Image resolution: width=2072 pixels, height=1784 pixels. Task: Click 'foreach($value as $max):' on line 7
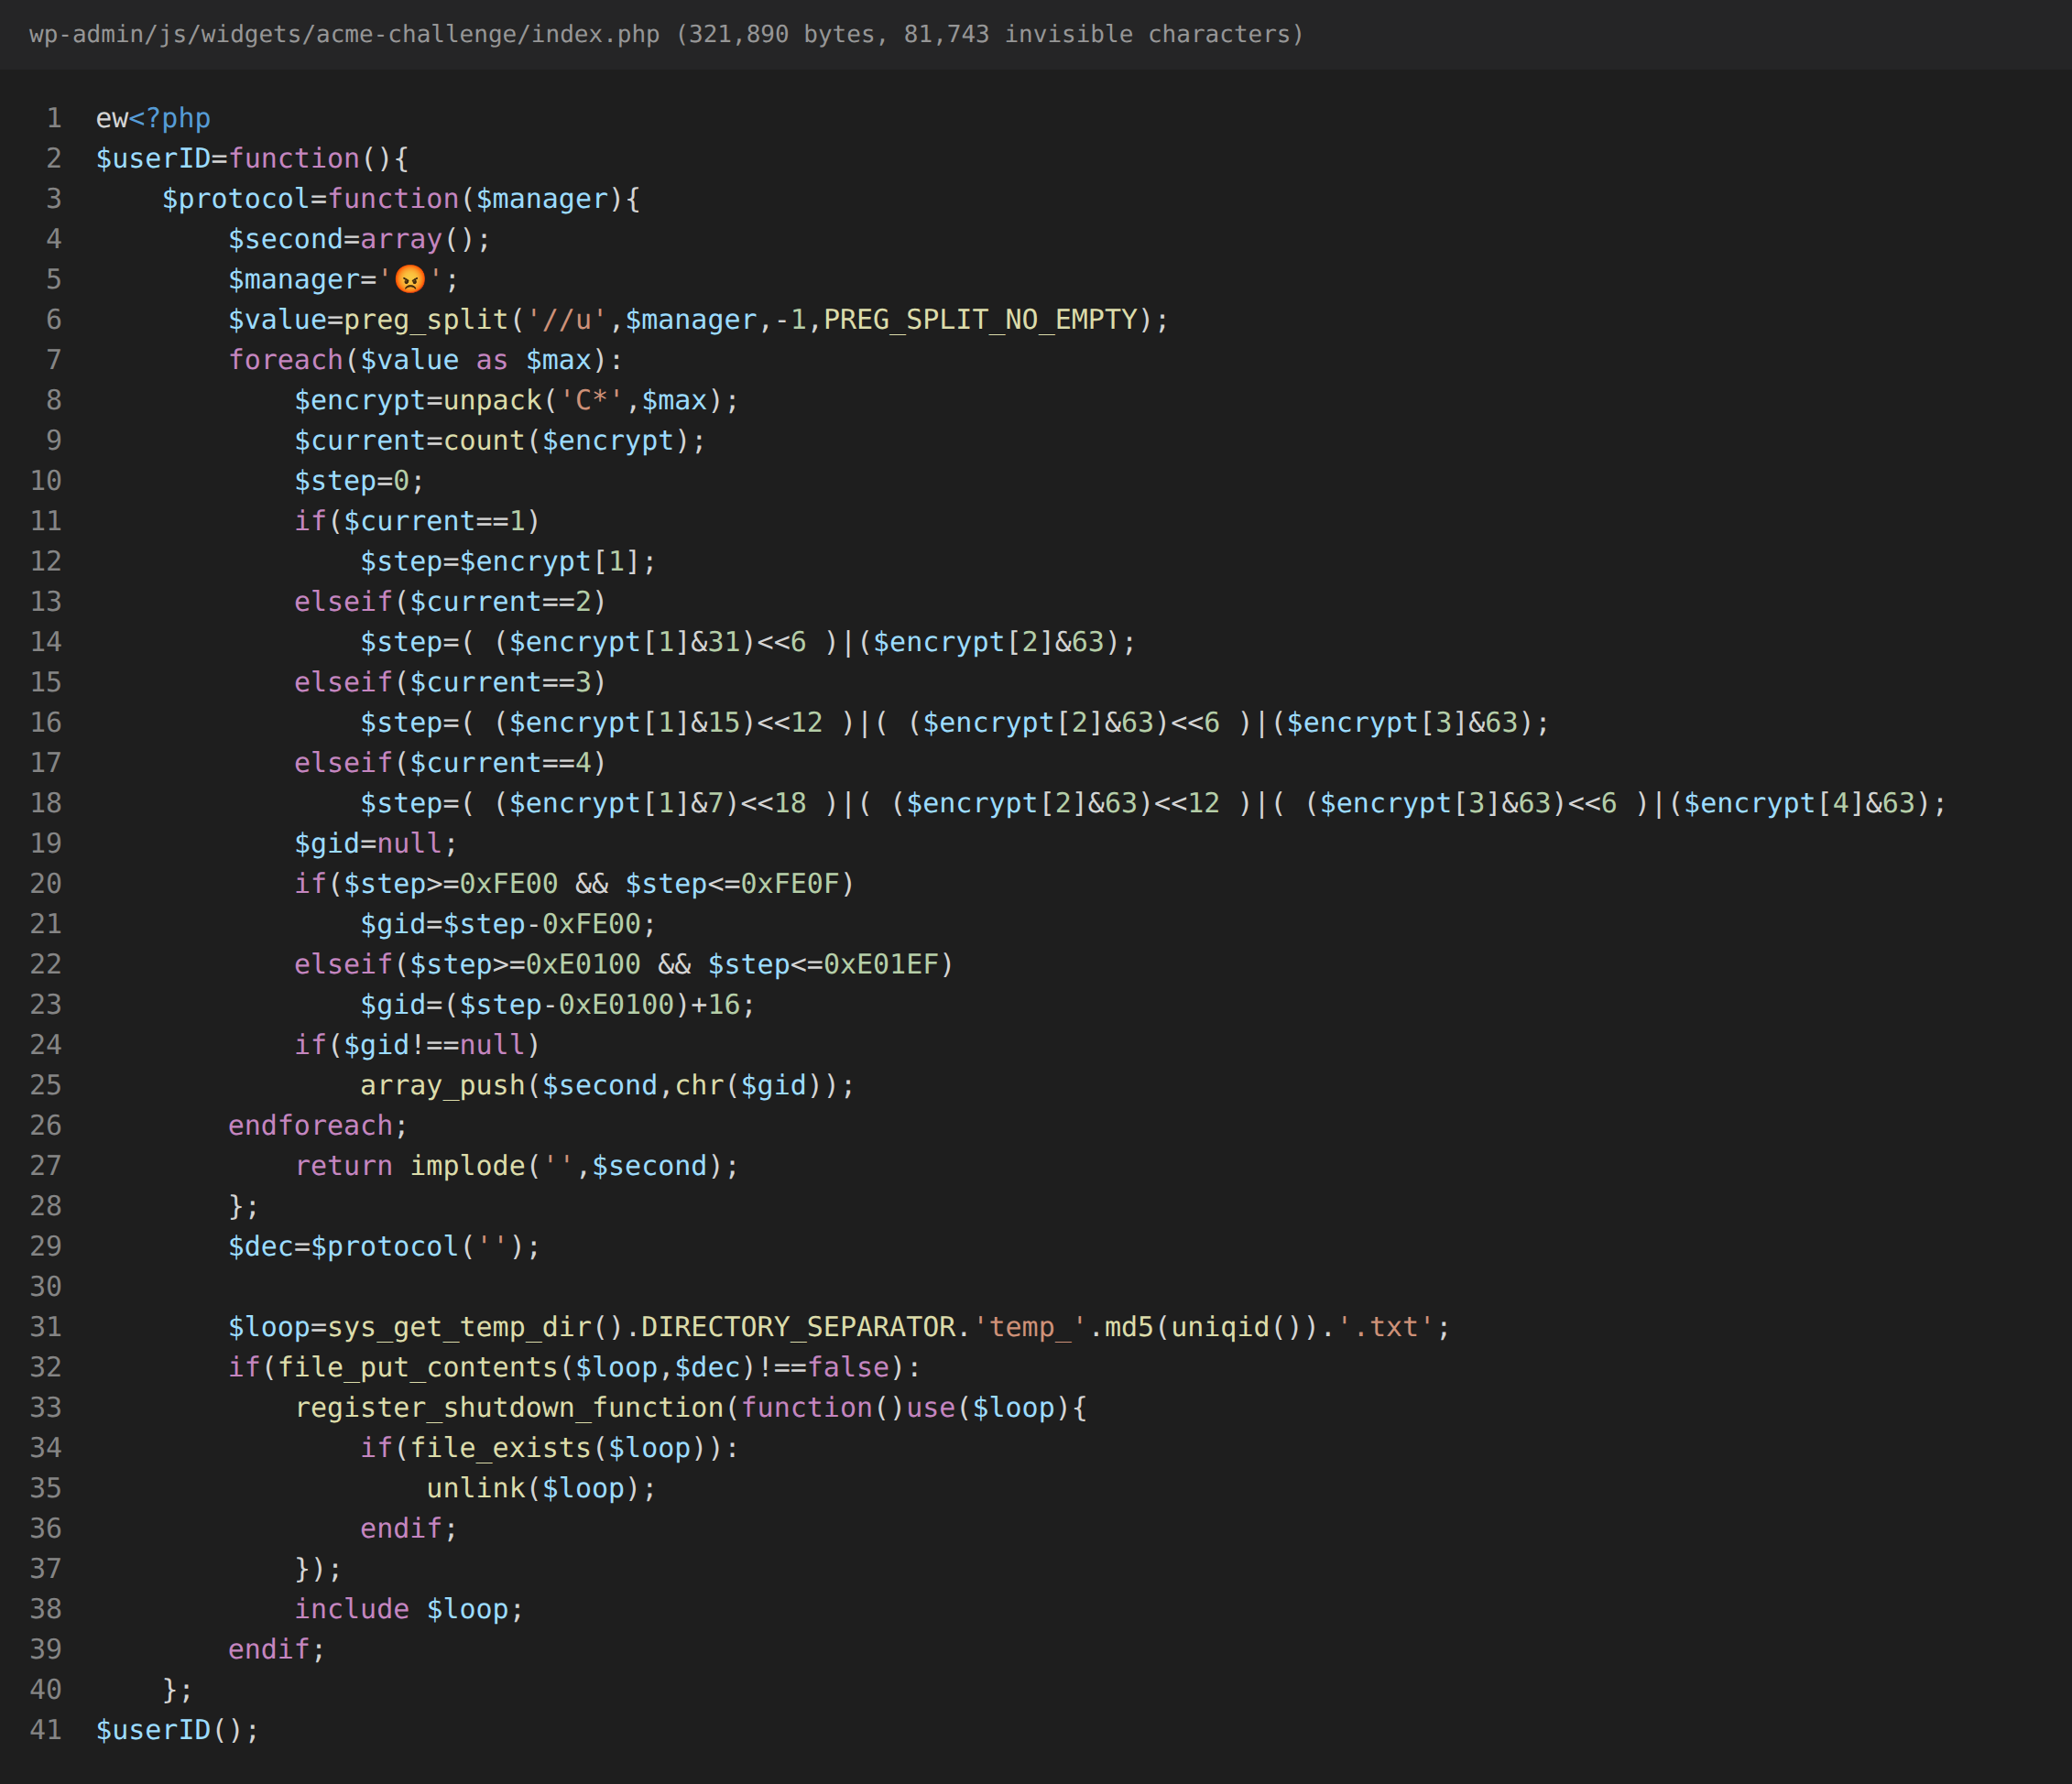[x=426, y=360]
